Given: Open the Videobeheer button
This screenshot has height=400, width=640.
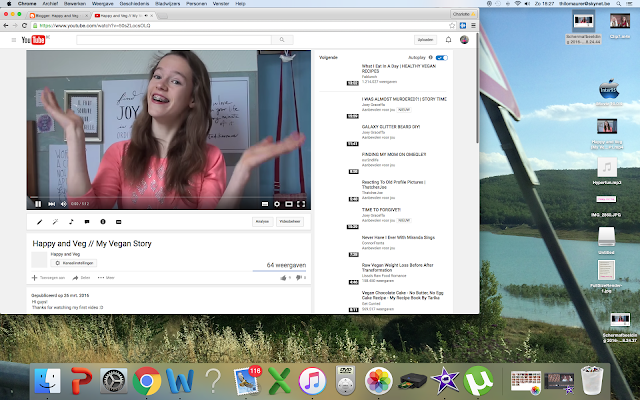Looking at the screenshot, I should (x=290, y=222).
